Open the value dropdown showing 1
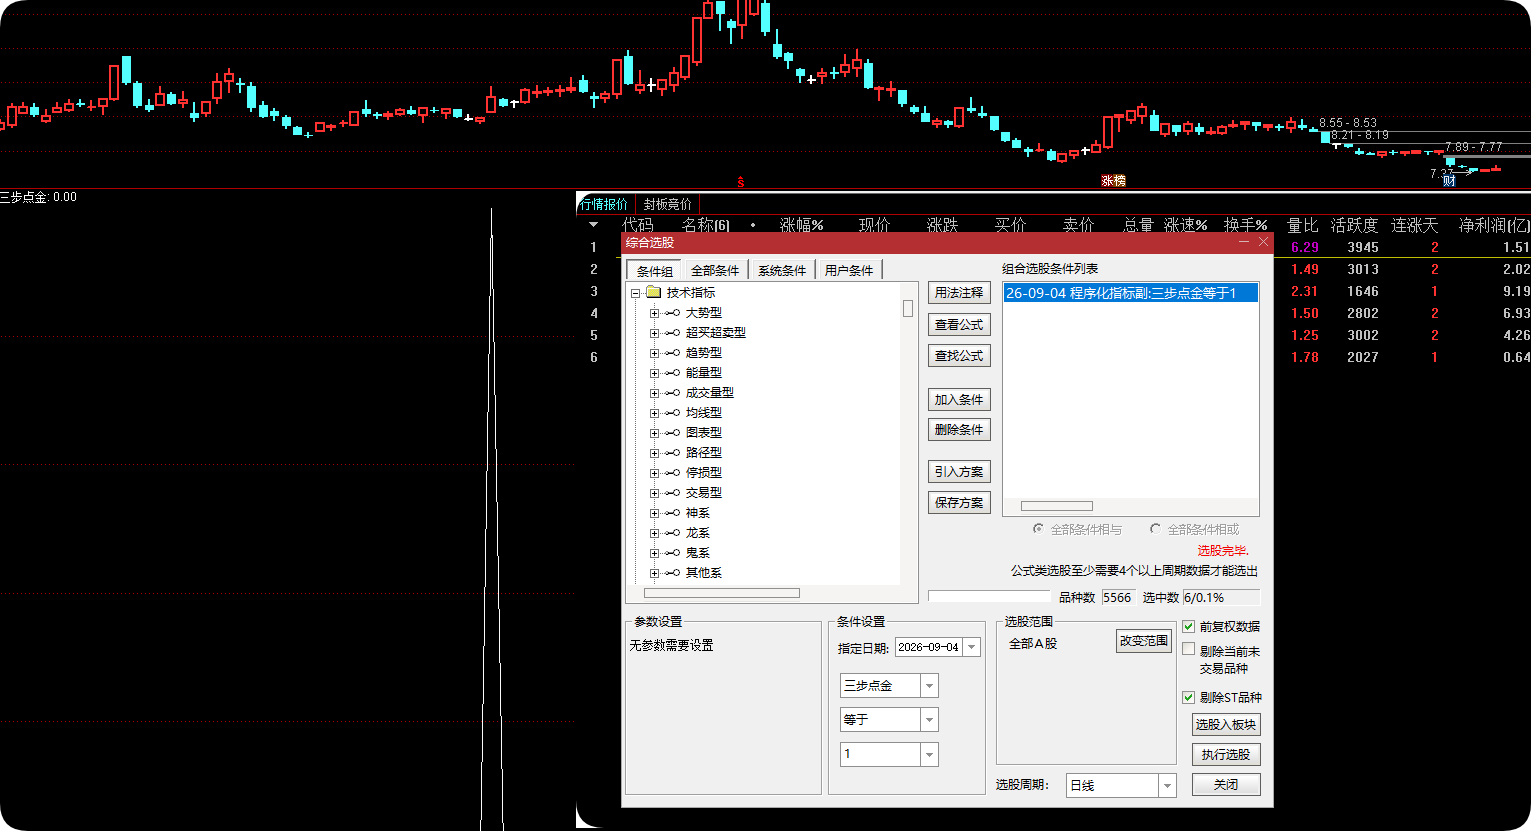 (x=930, y=754)
